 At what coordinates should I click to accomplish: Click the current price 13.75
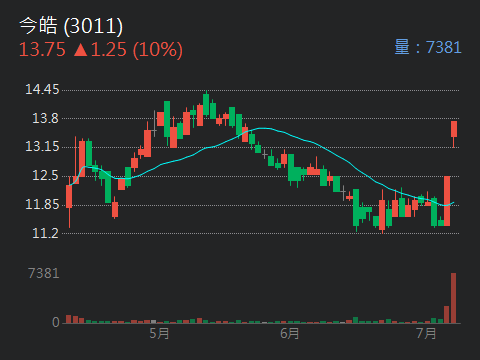[42, 50]
